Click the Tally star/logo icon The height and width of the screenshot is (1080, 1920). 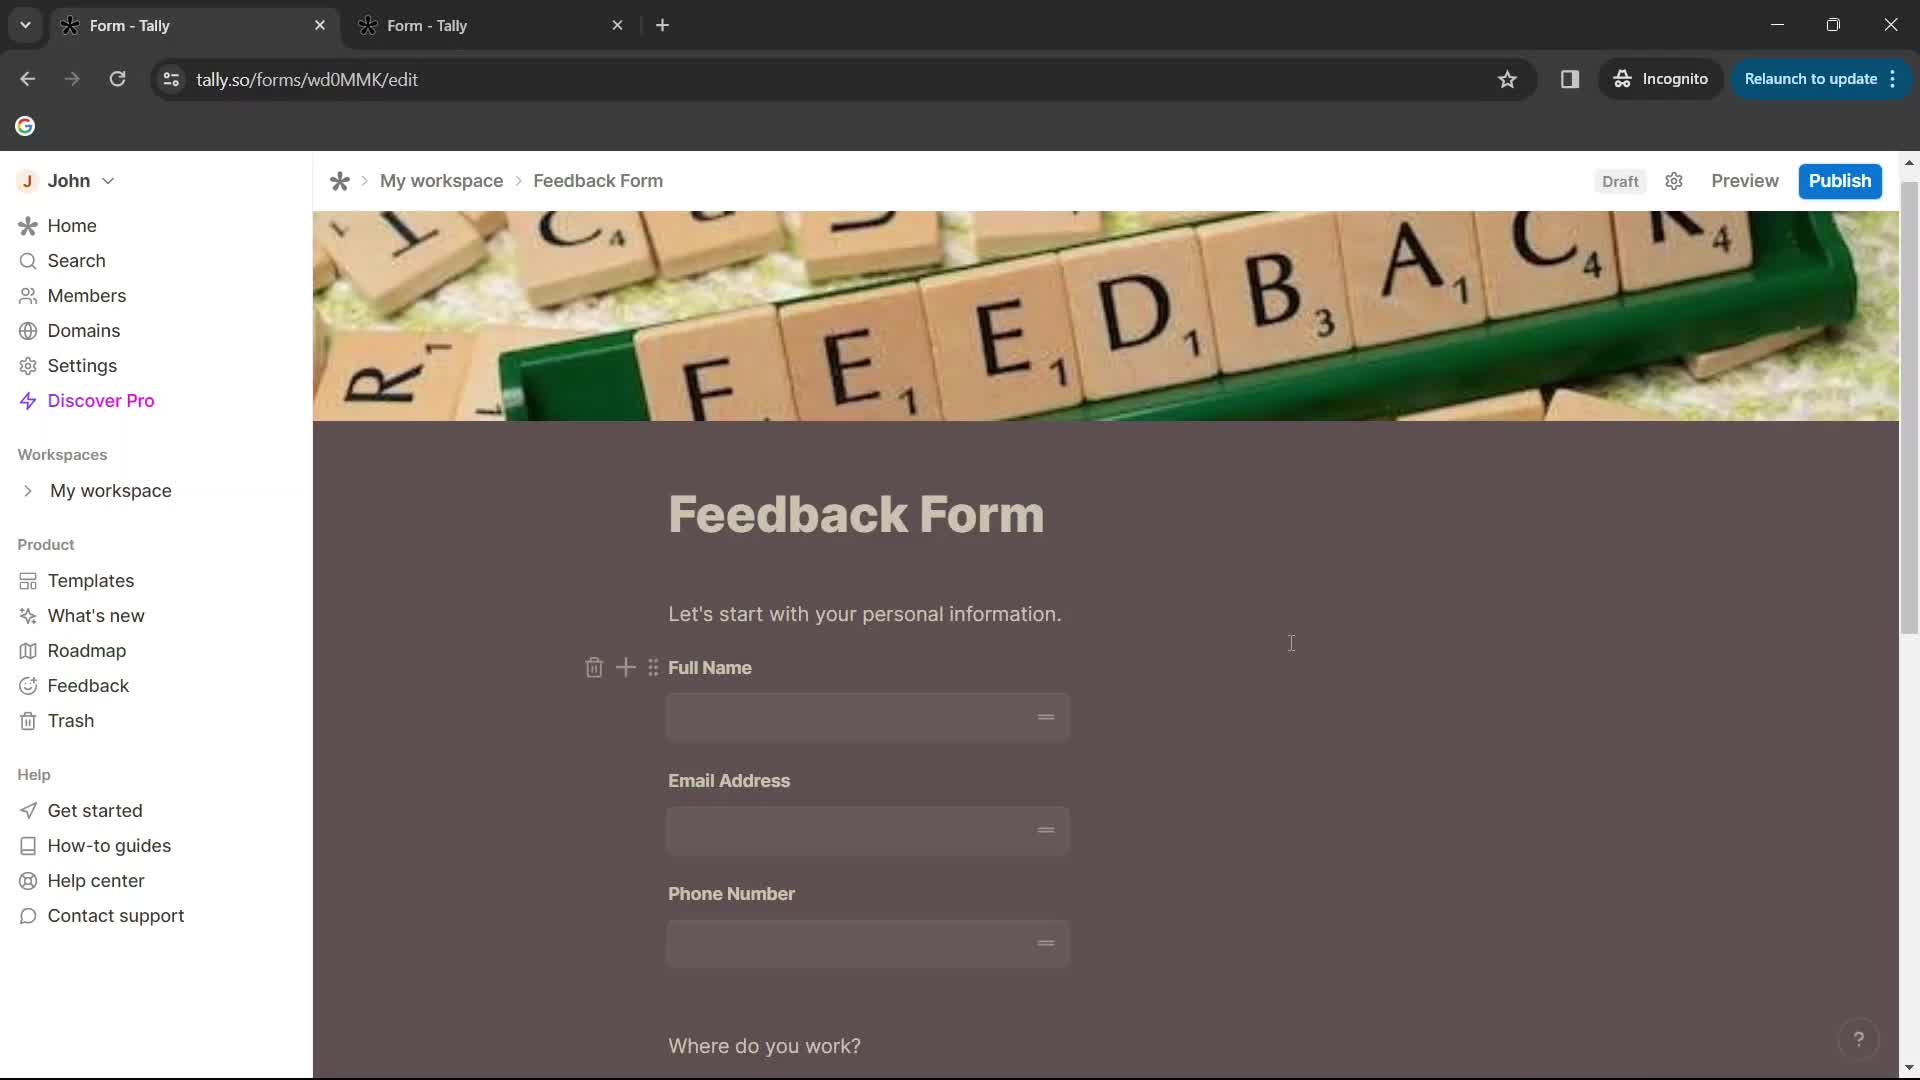click(340, 181)
